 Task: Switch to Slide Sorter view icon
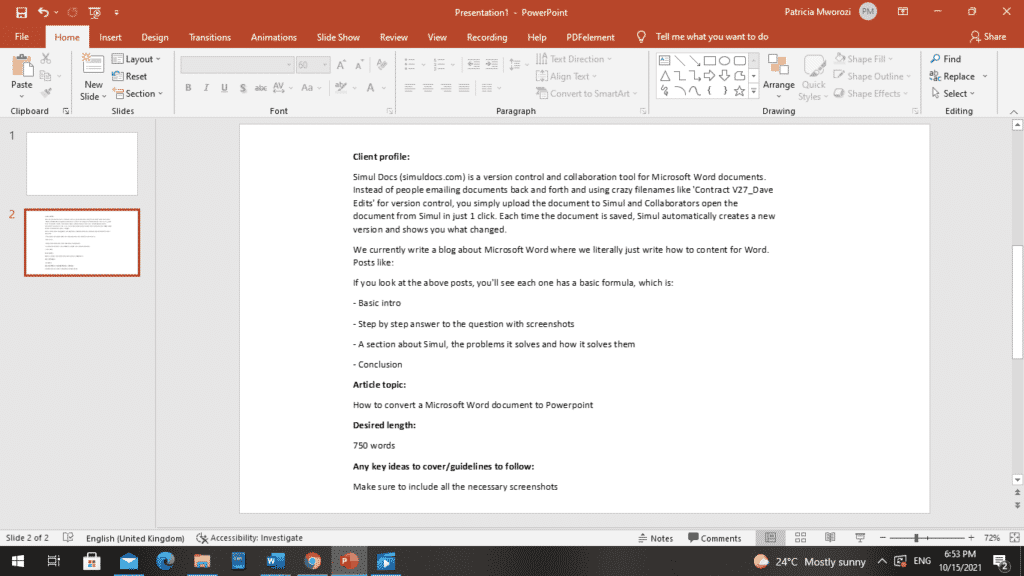[x=800, y=537]
